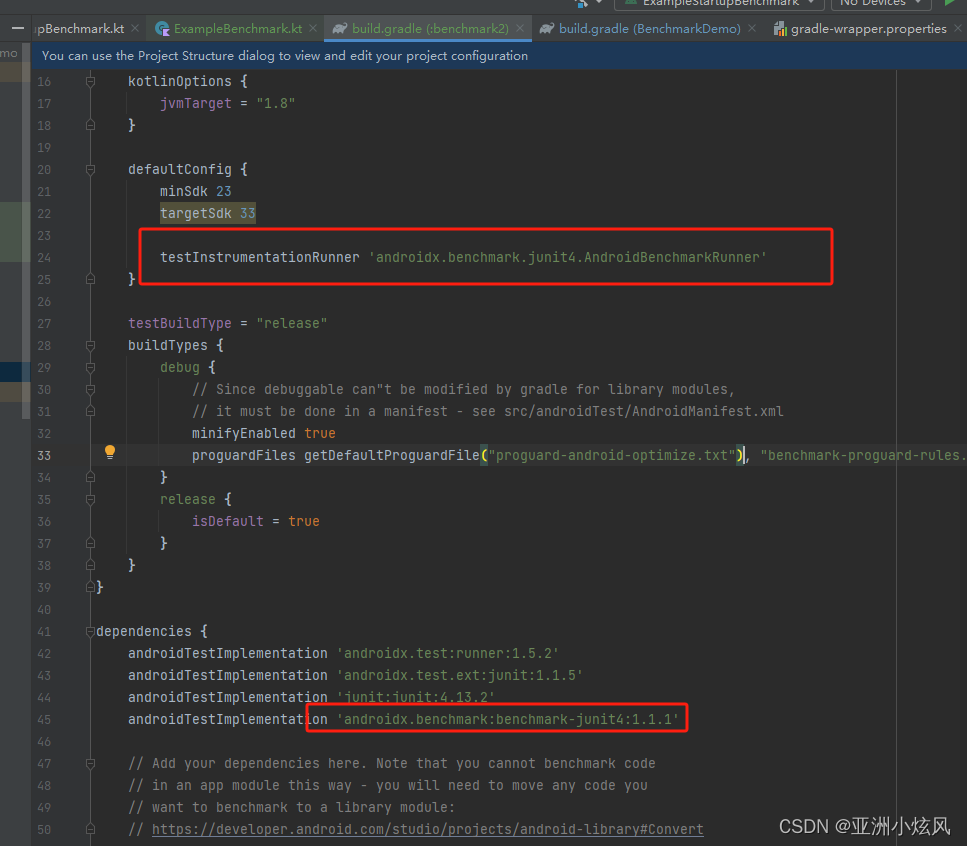Image resolution: width=967 pixels, height=846 pixels.
Task: Switch to the build.gradle (BenchmarkDemo) tab
Action: (650, 28)
